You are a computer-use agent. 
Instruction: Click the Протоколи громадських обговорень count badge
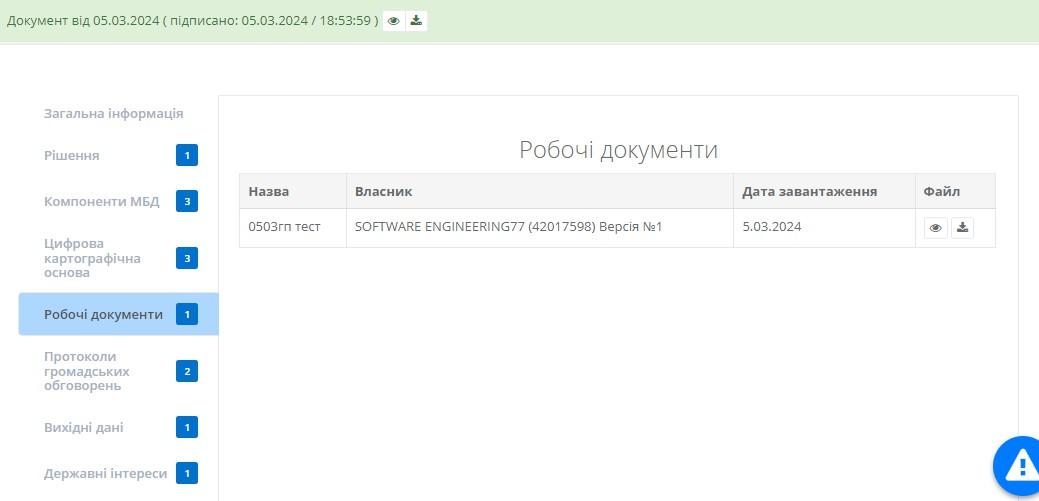(187, 372)
